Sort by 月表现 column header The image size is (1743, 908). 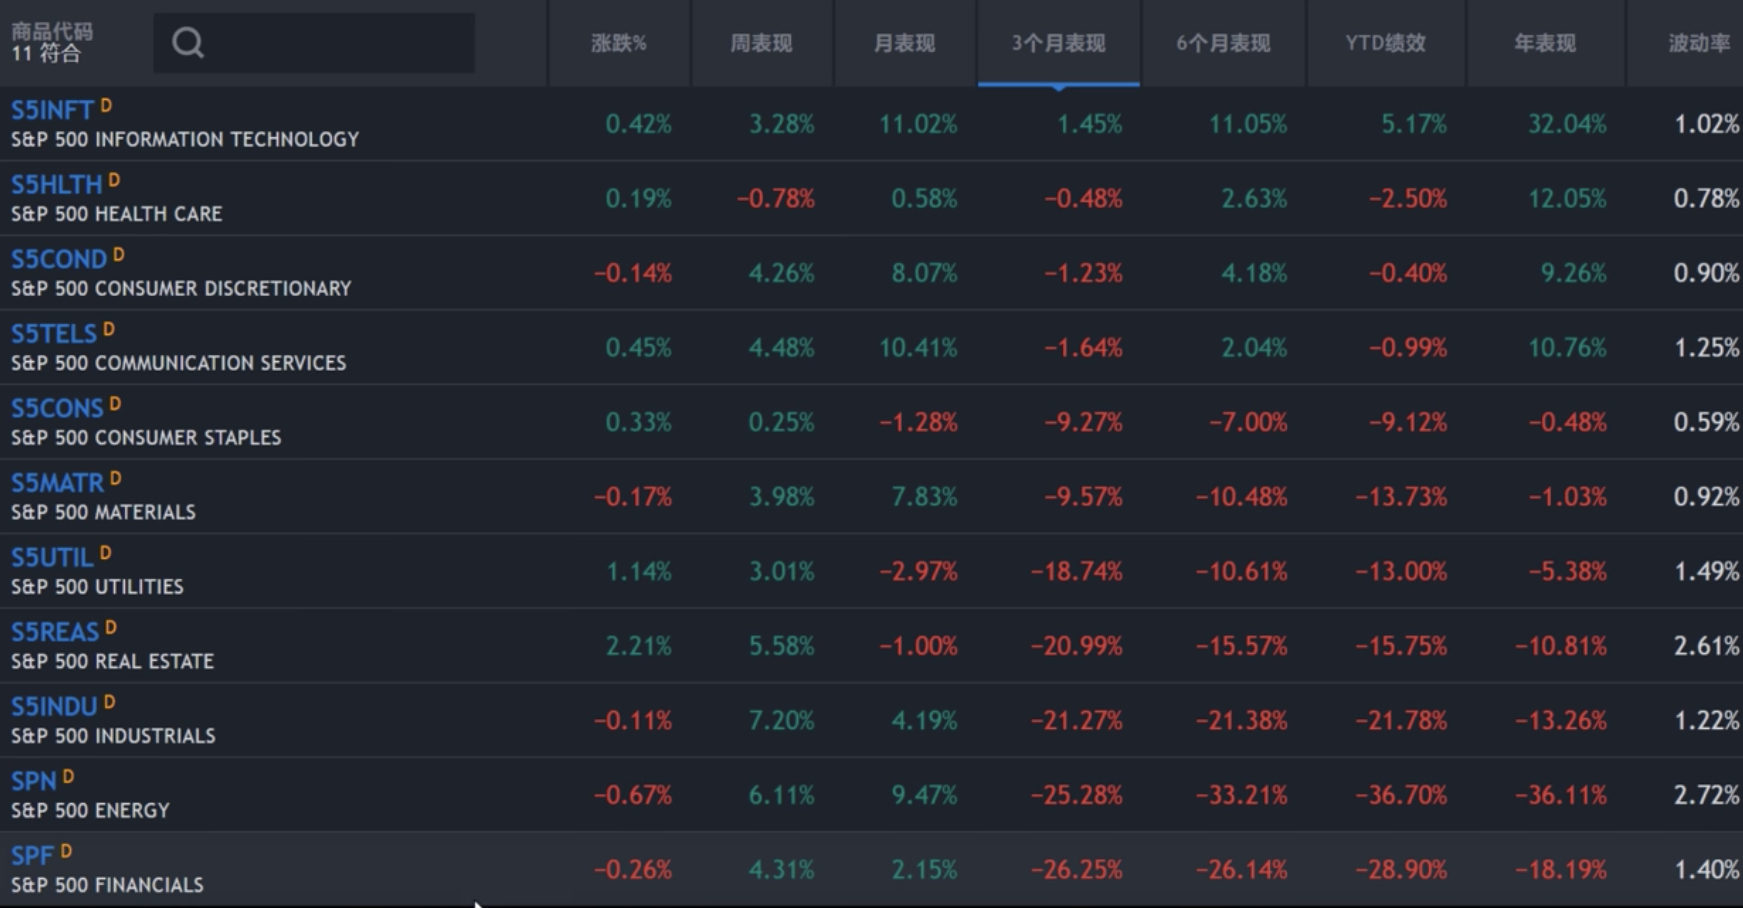click(904, 43)
